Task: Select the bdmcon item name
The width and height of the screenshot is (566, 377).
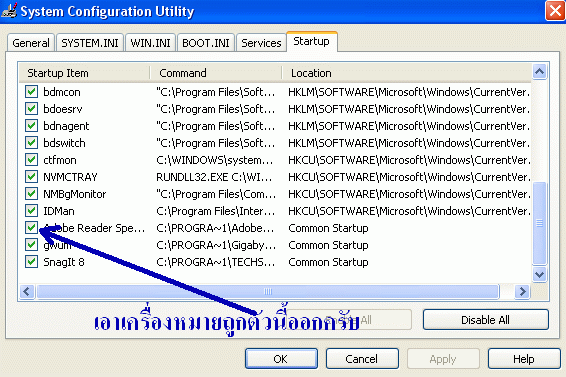Action: click(x=62, y=92)
